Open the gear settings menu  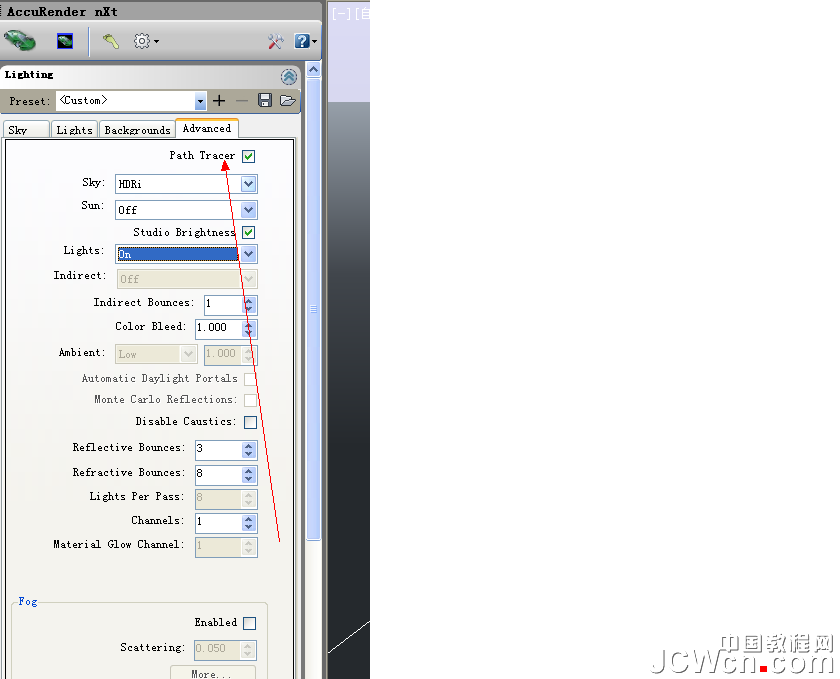tap(146, 41)
